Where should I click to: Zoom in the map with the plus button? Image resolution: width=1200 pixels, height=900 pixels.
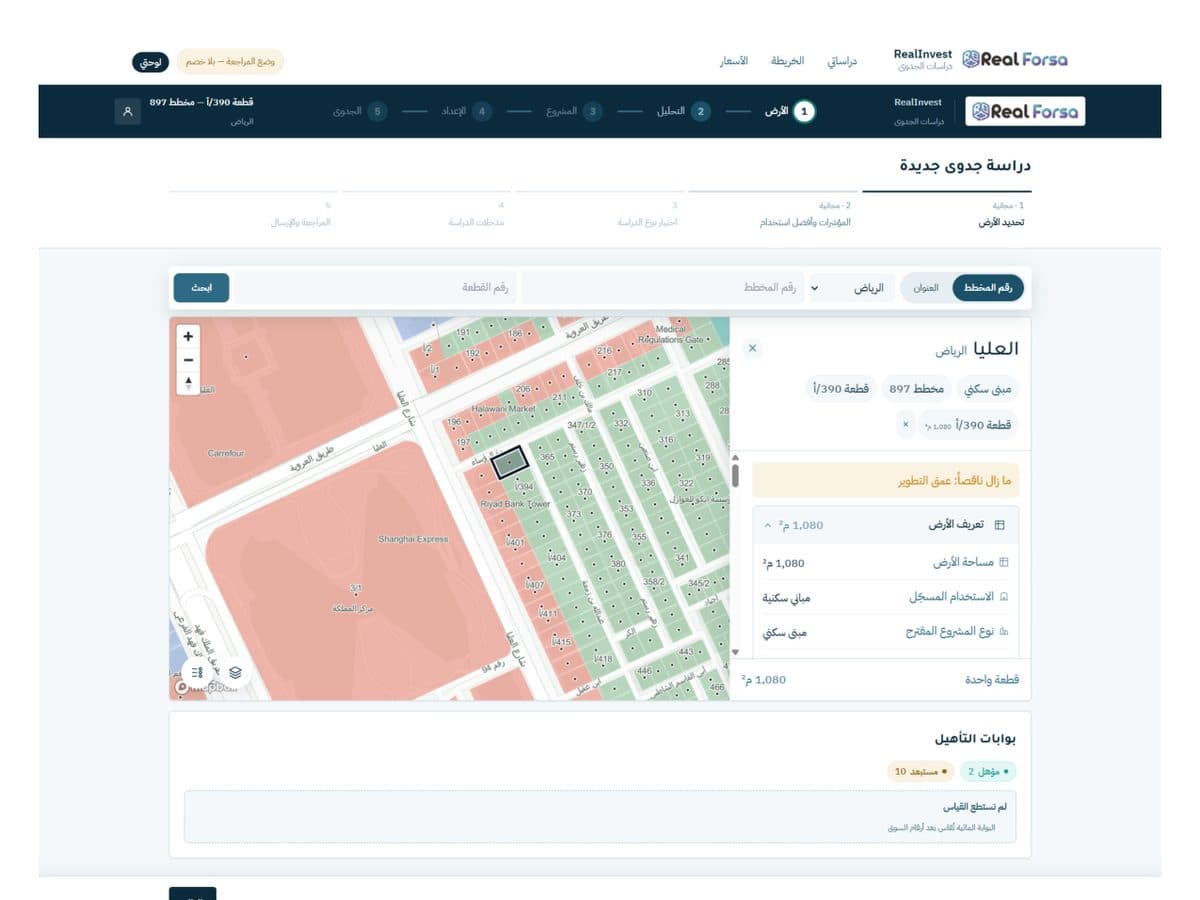(188, 337)
